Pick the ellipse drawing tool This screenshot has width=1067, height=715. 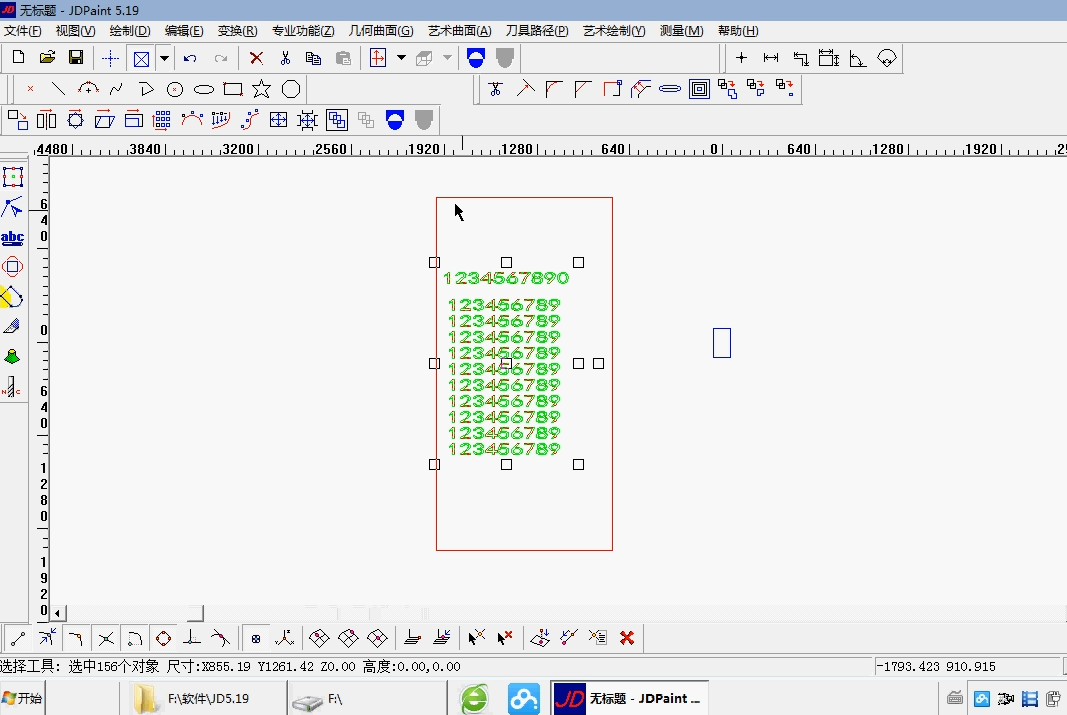[x=204, y=89]
